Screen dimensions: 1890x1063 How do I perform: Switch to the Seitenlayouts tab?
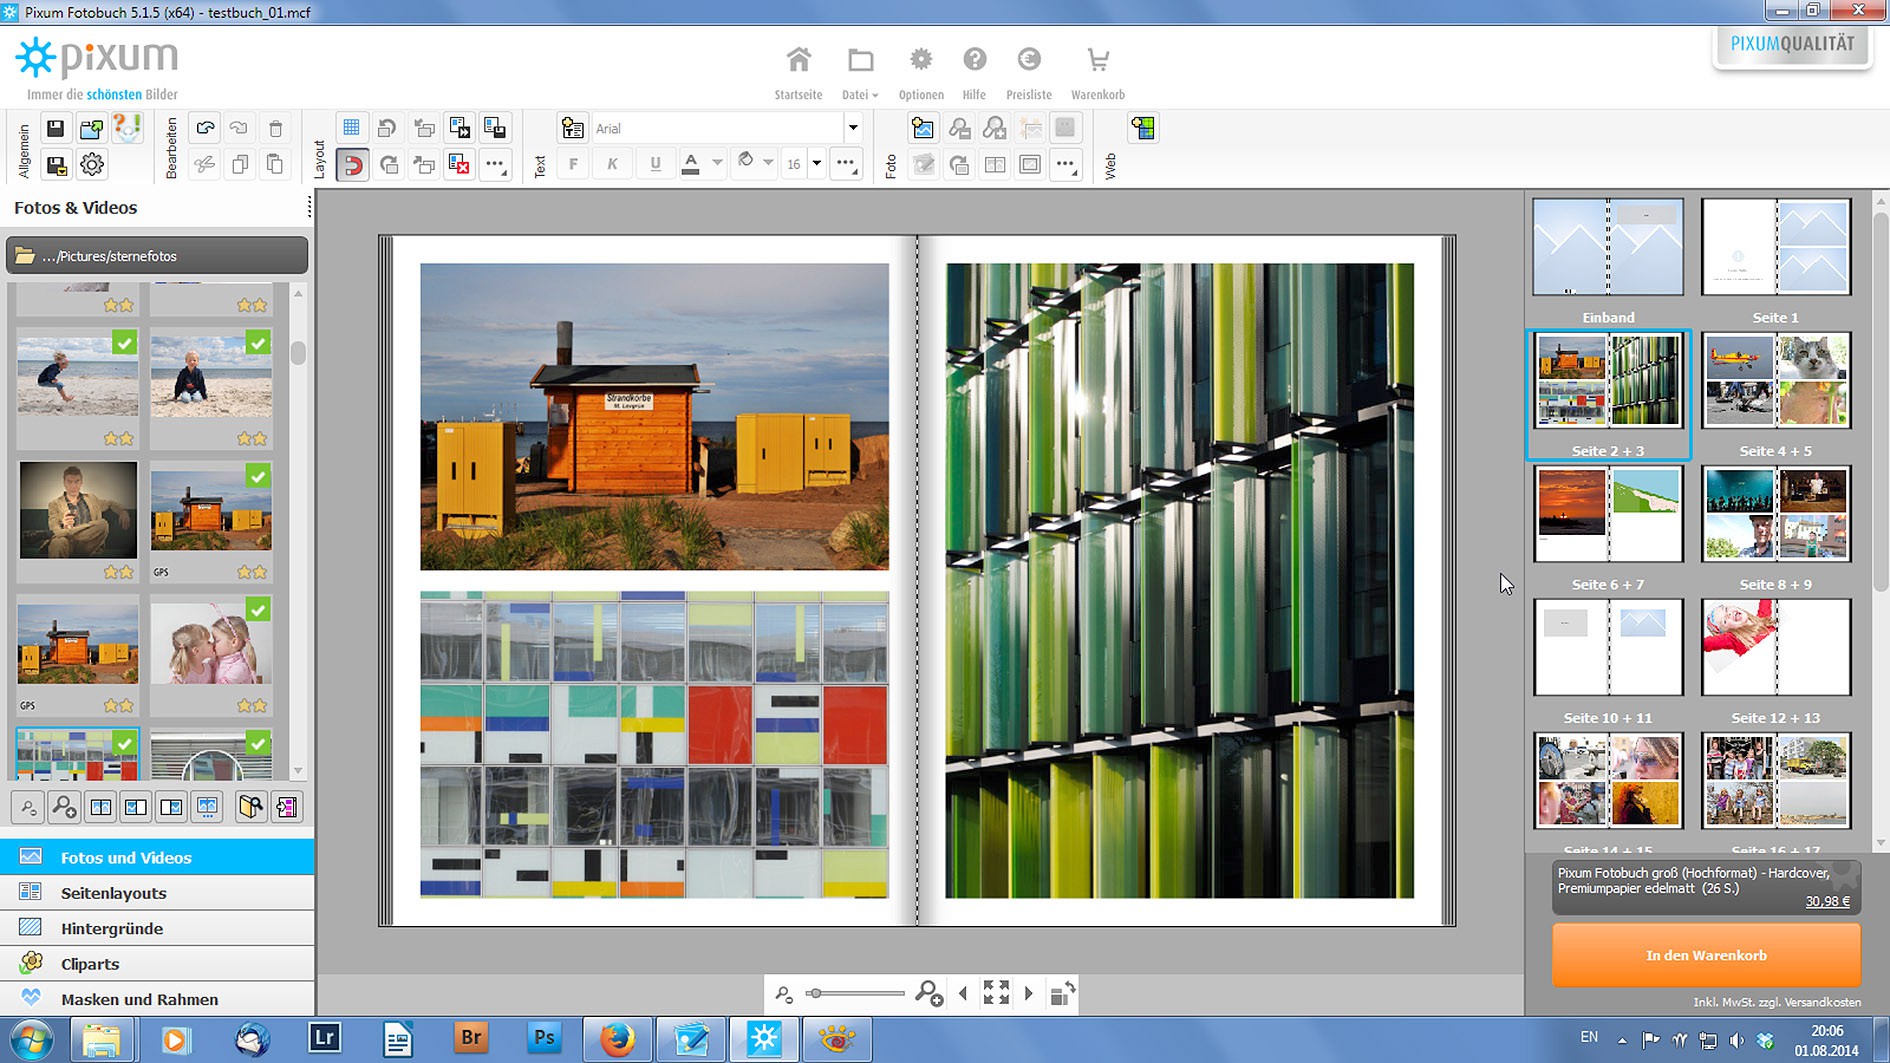click(113, 893)
